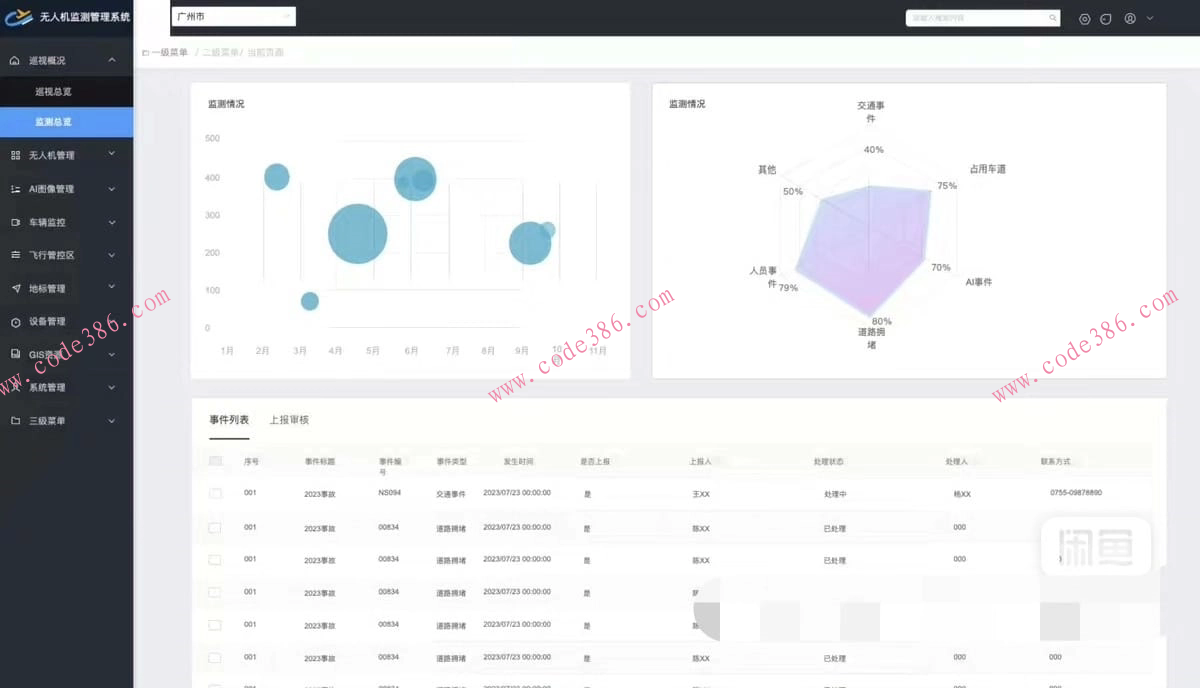Click the drone system logo icon
The height and width of the screenshot is (688, 1200).
tap(19, 17)
